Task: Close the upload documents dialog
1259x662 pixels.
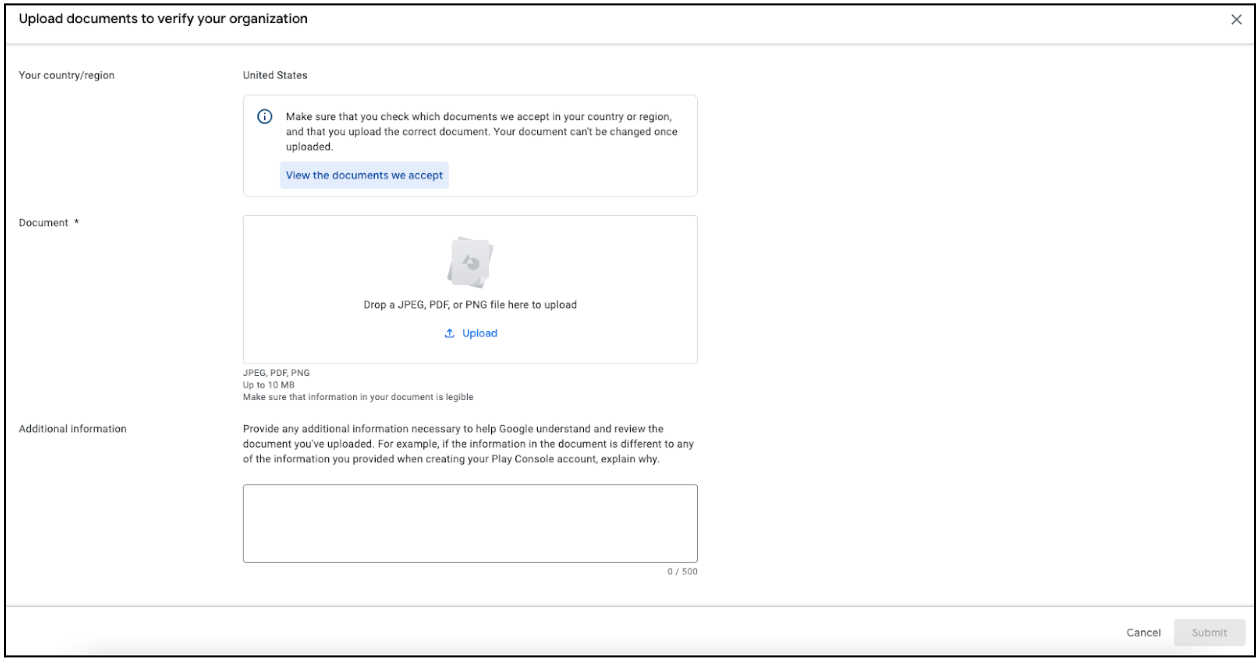Action: click(1236, 20)
